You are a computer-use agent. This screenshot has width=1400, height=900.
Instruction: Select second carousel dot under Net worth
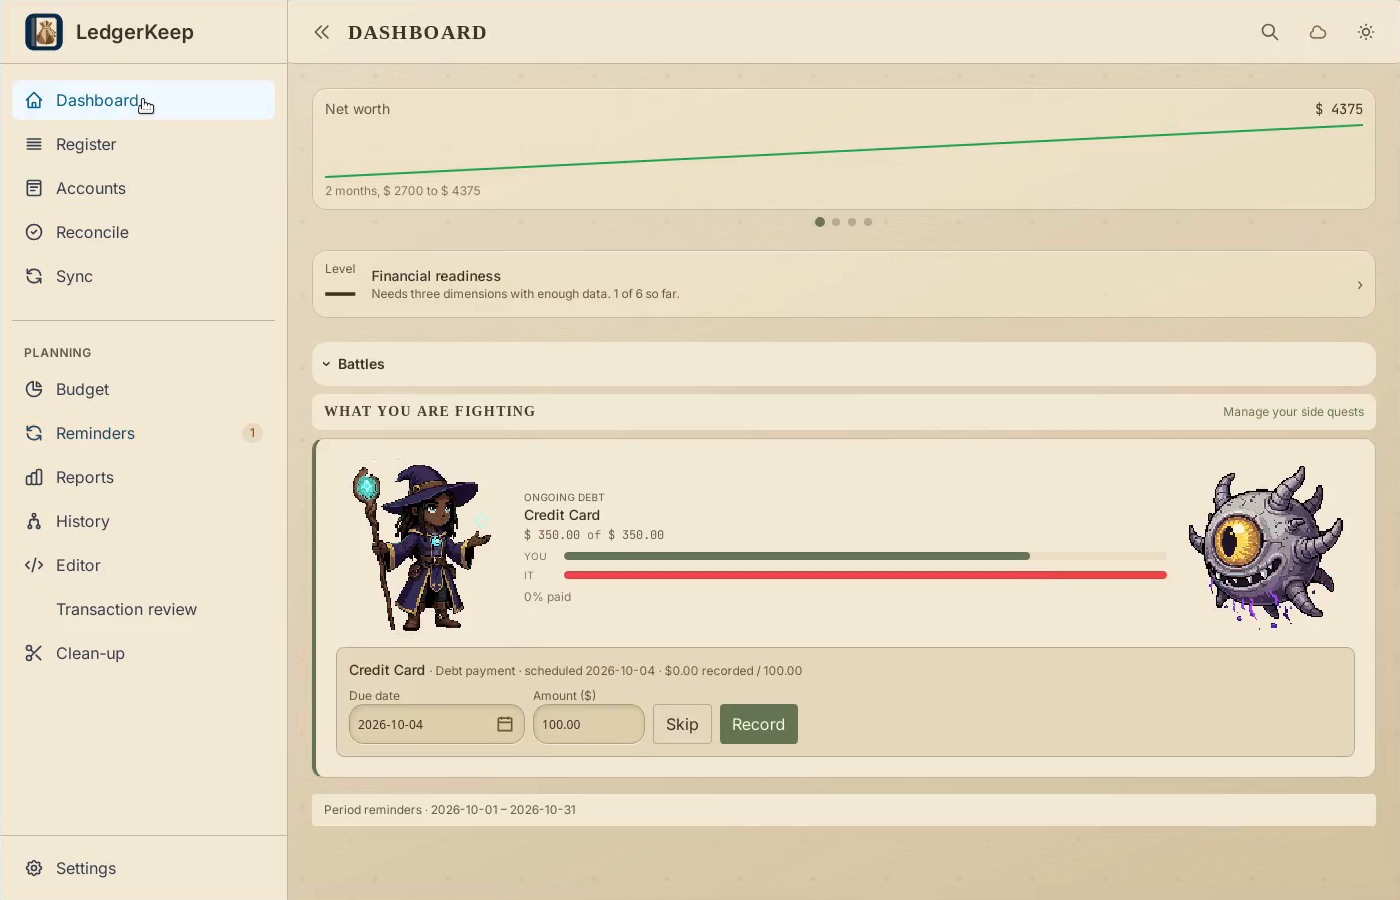coord(836,222)
